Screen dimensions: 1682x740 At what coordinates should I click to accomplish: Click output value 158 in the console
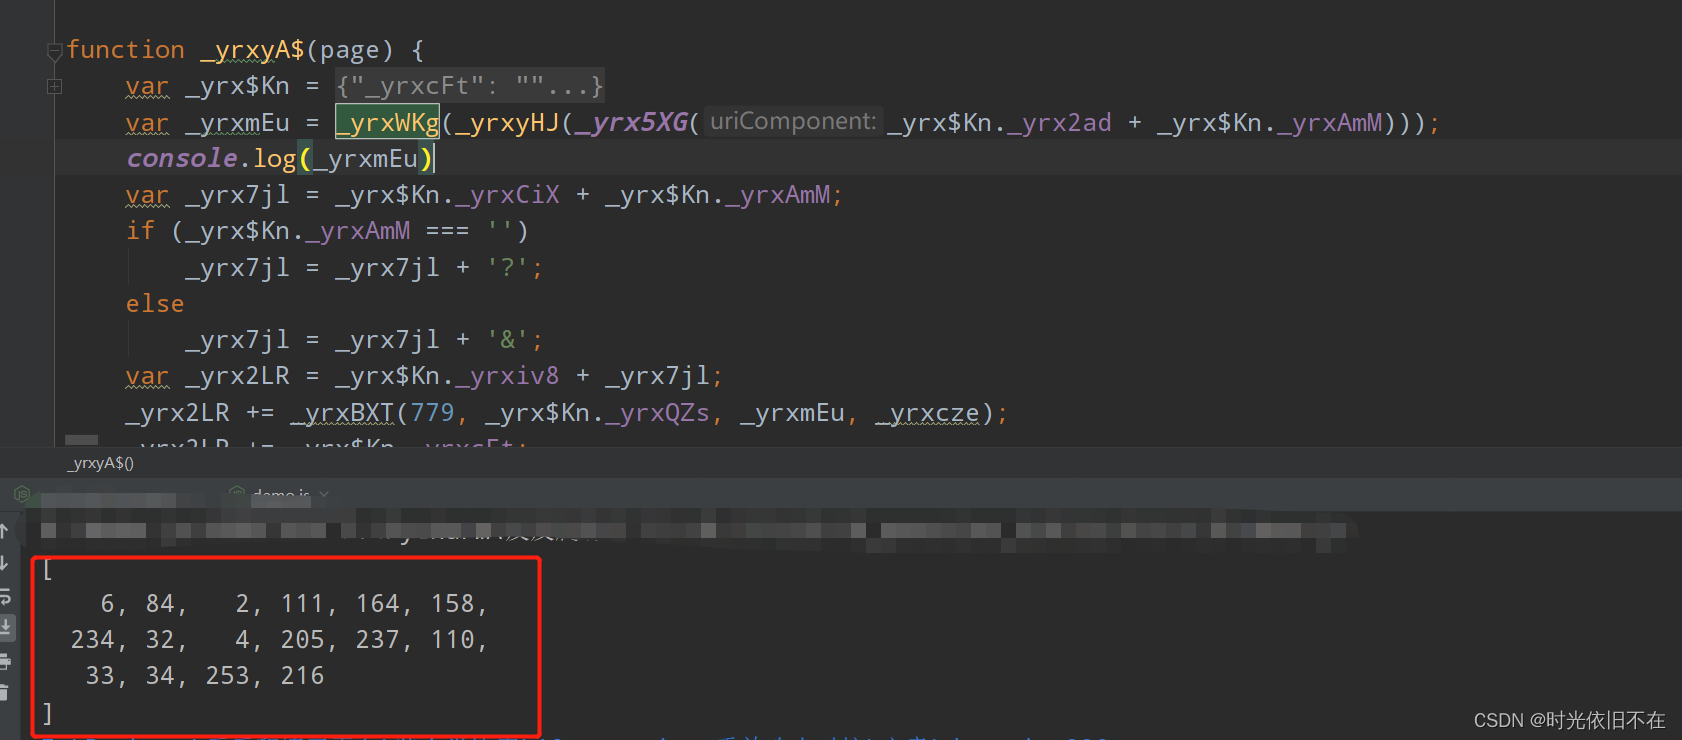pyautogui.click(x=452, y=604)
